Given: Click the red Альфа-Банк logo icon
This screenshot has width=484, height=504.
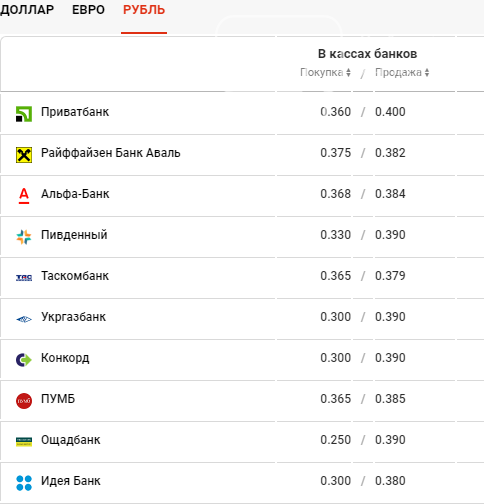Looking at the screenshot, I should pyautogui.click(x=24, y=196).
